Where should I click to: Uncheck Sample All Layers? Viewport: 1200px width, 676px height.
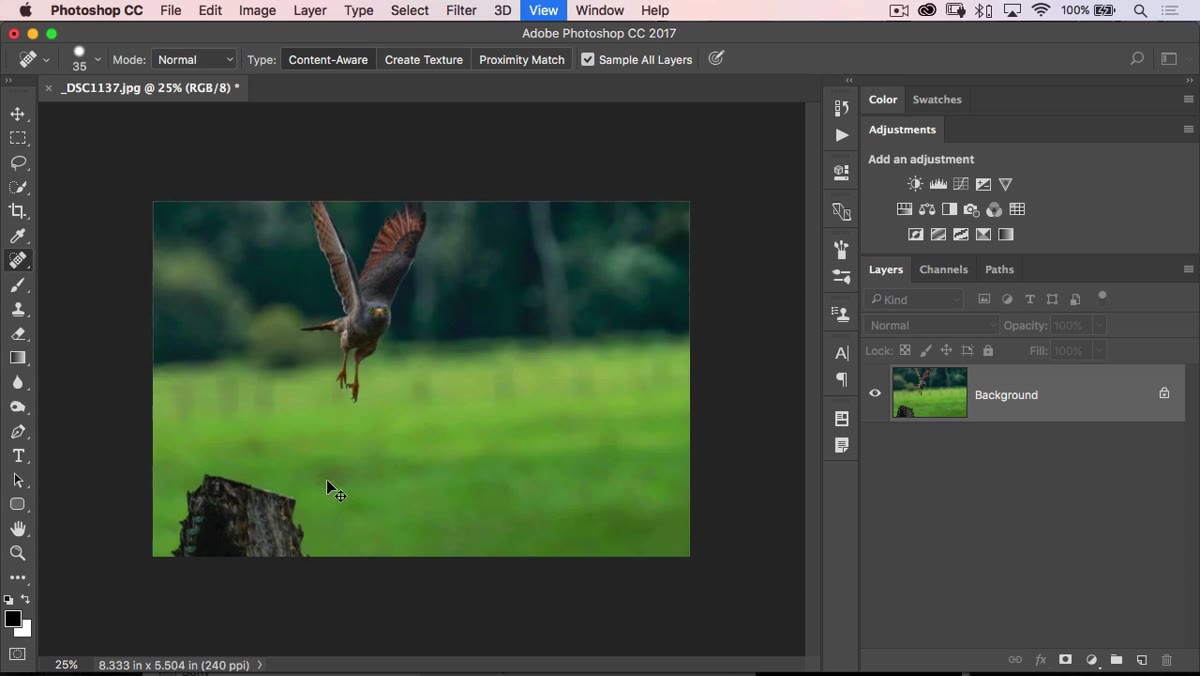tap(588, 60)
